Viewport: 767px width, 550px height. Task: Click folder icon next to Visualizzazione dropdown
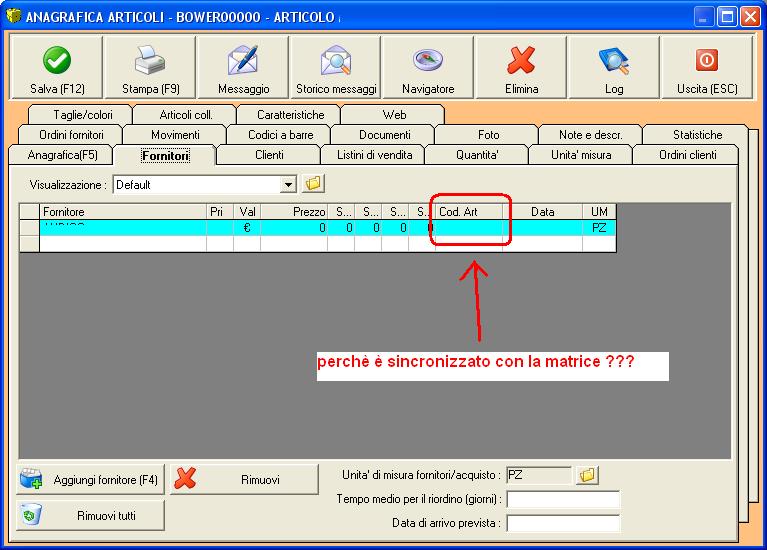313,184
